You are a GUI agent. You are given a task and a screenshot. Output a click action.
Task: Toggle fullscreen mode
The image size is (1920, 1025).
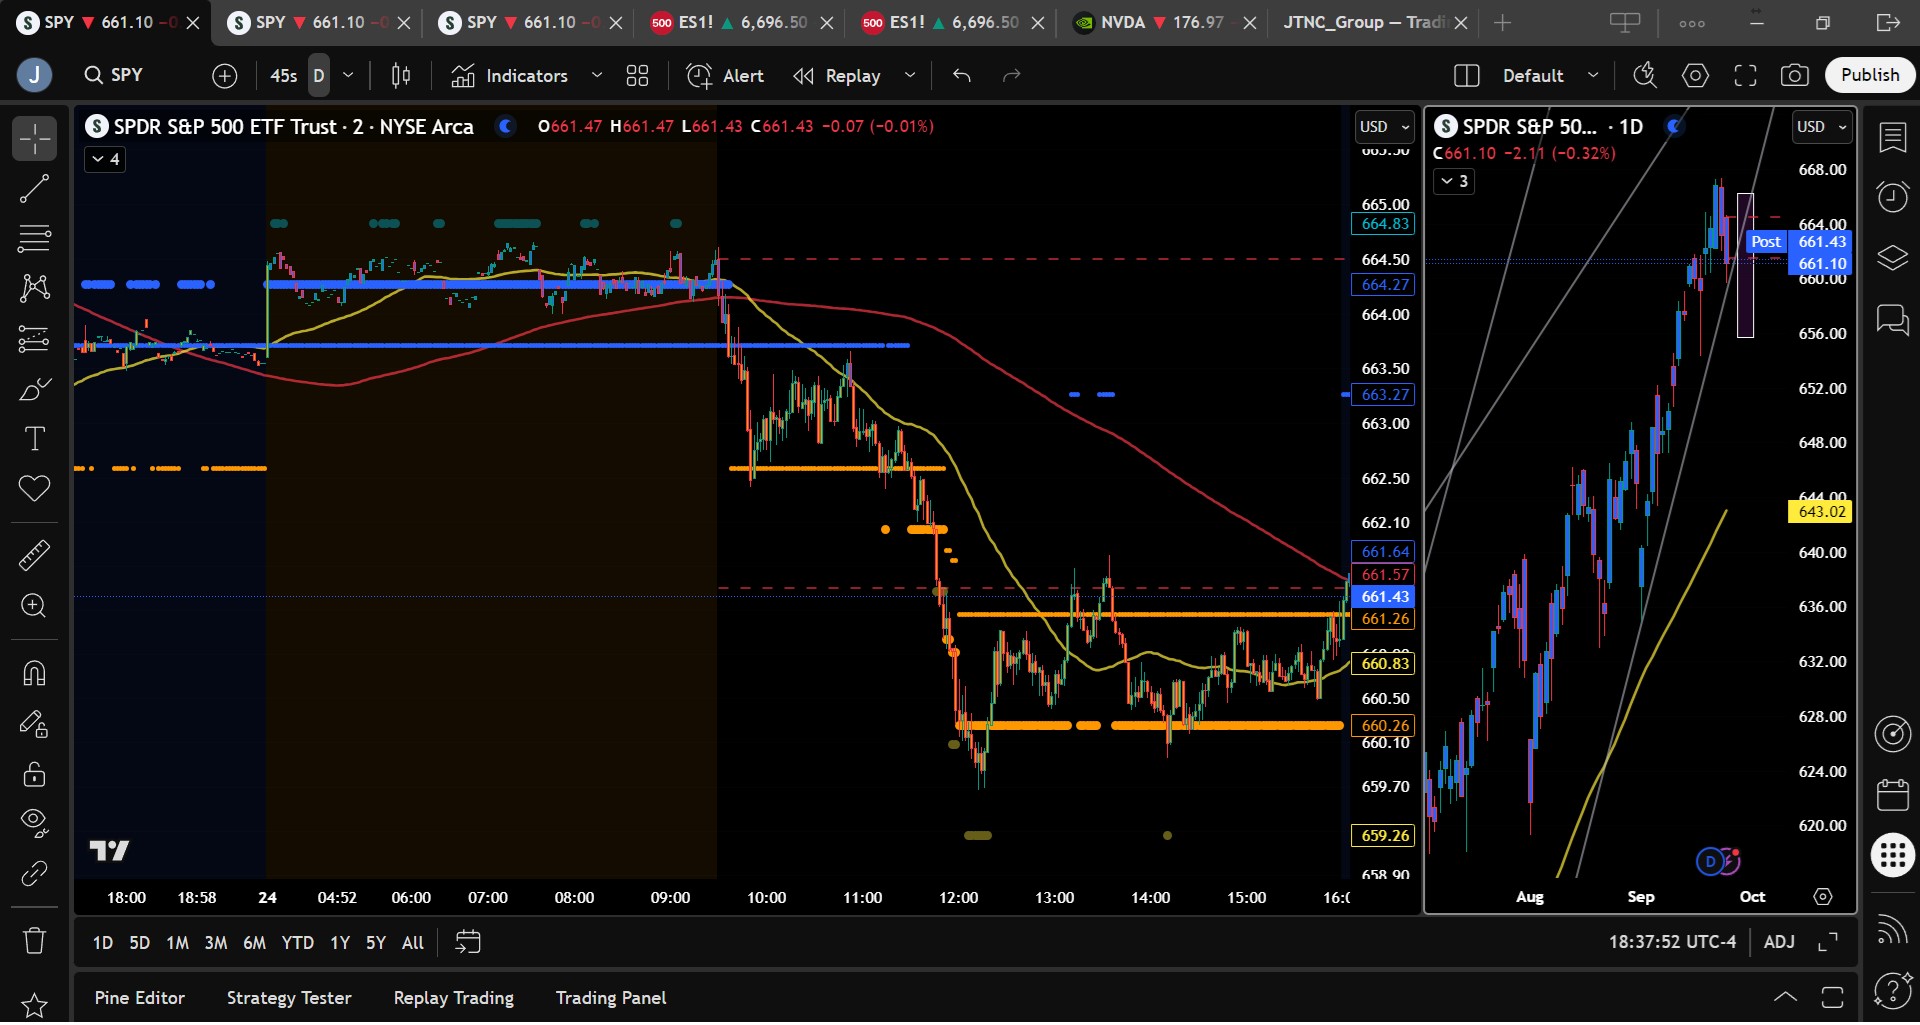[1745, 76]
